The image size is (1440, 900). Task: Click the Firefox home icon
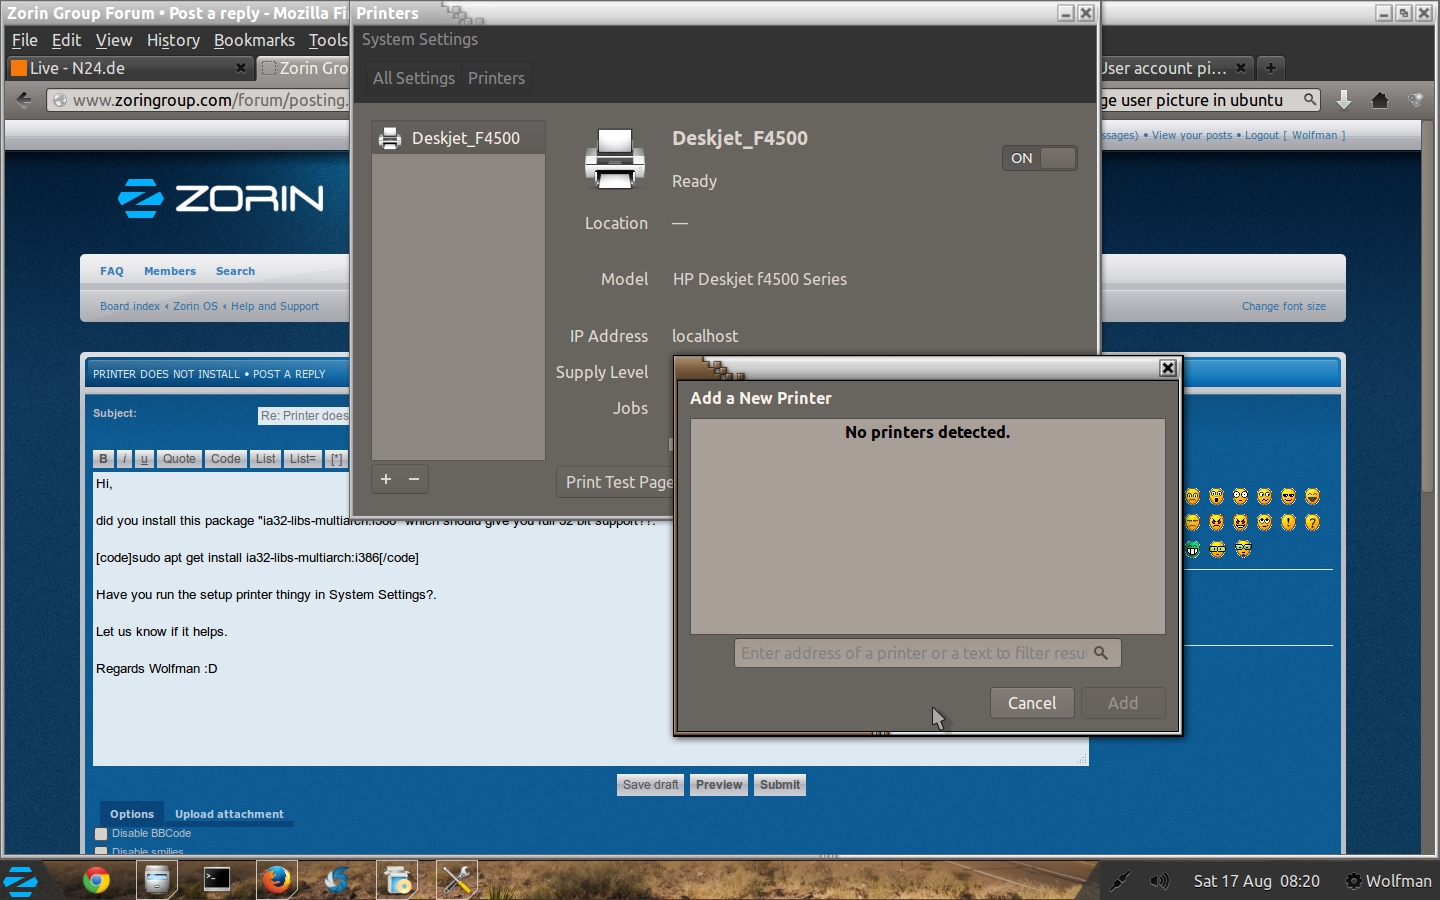[x=1380, y=100]
